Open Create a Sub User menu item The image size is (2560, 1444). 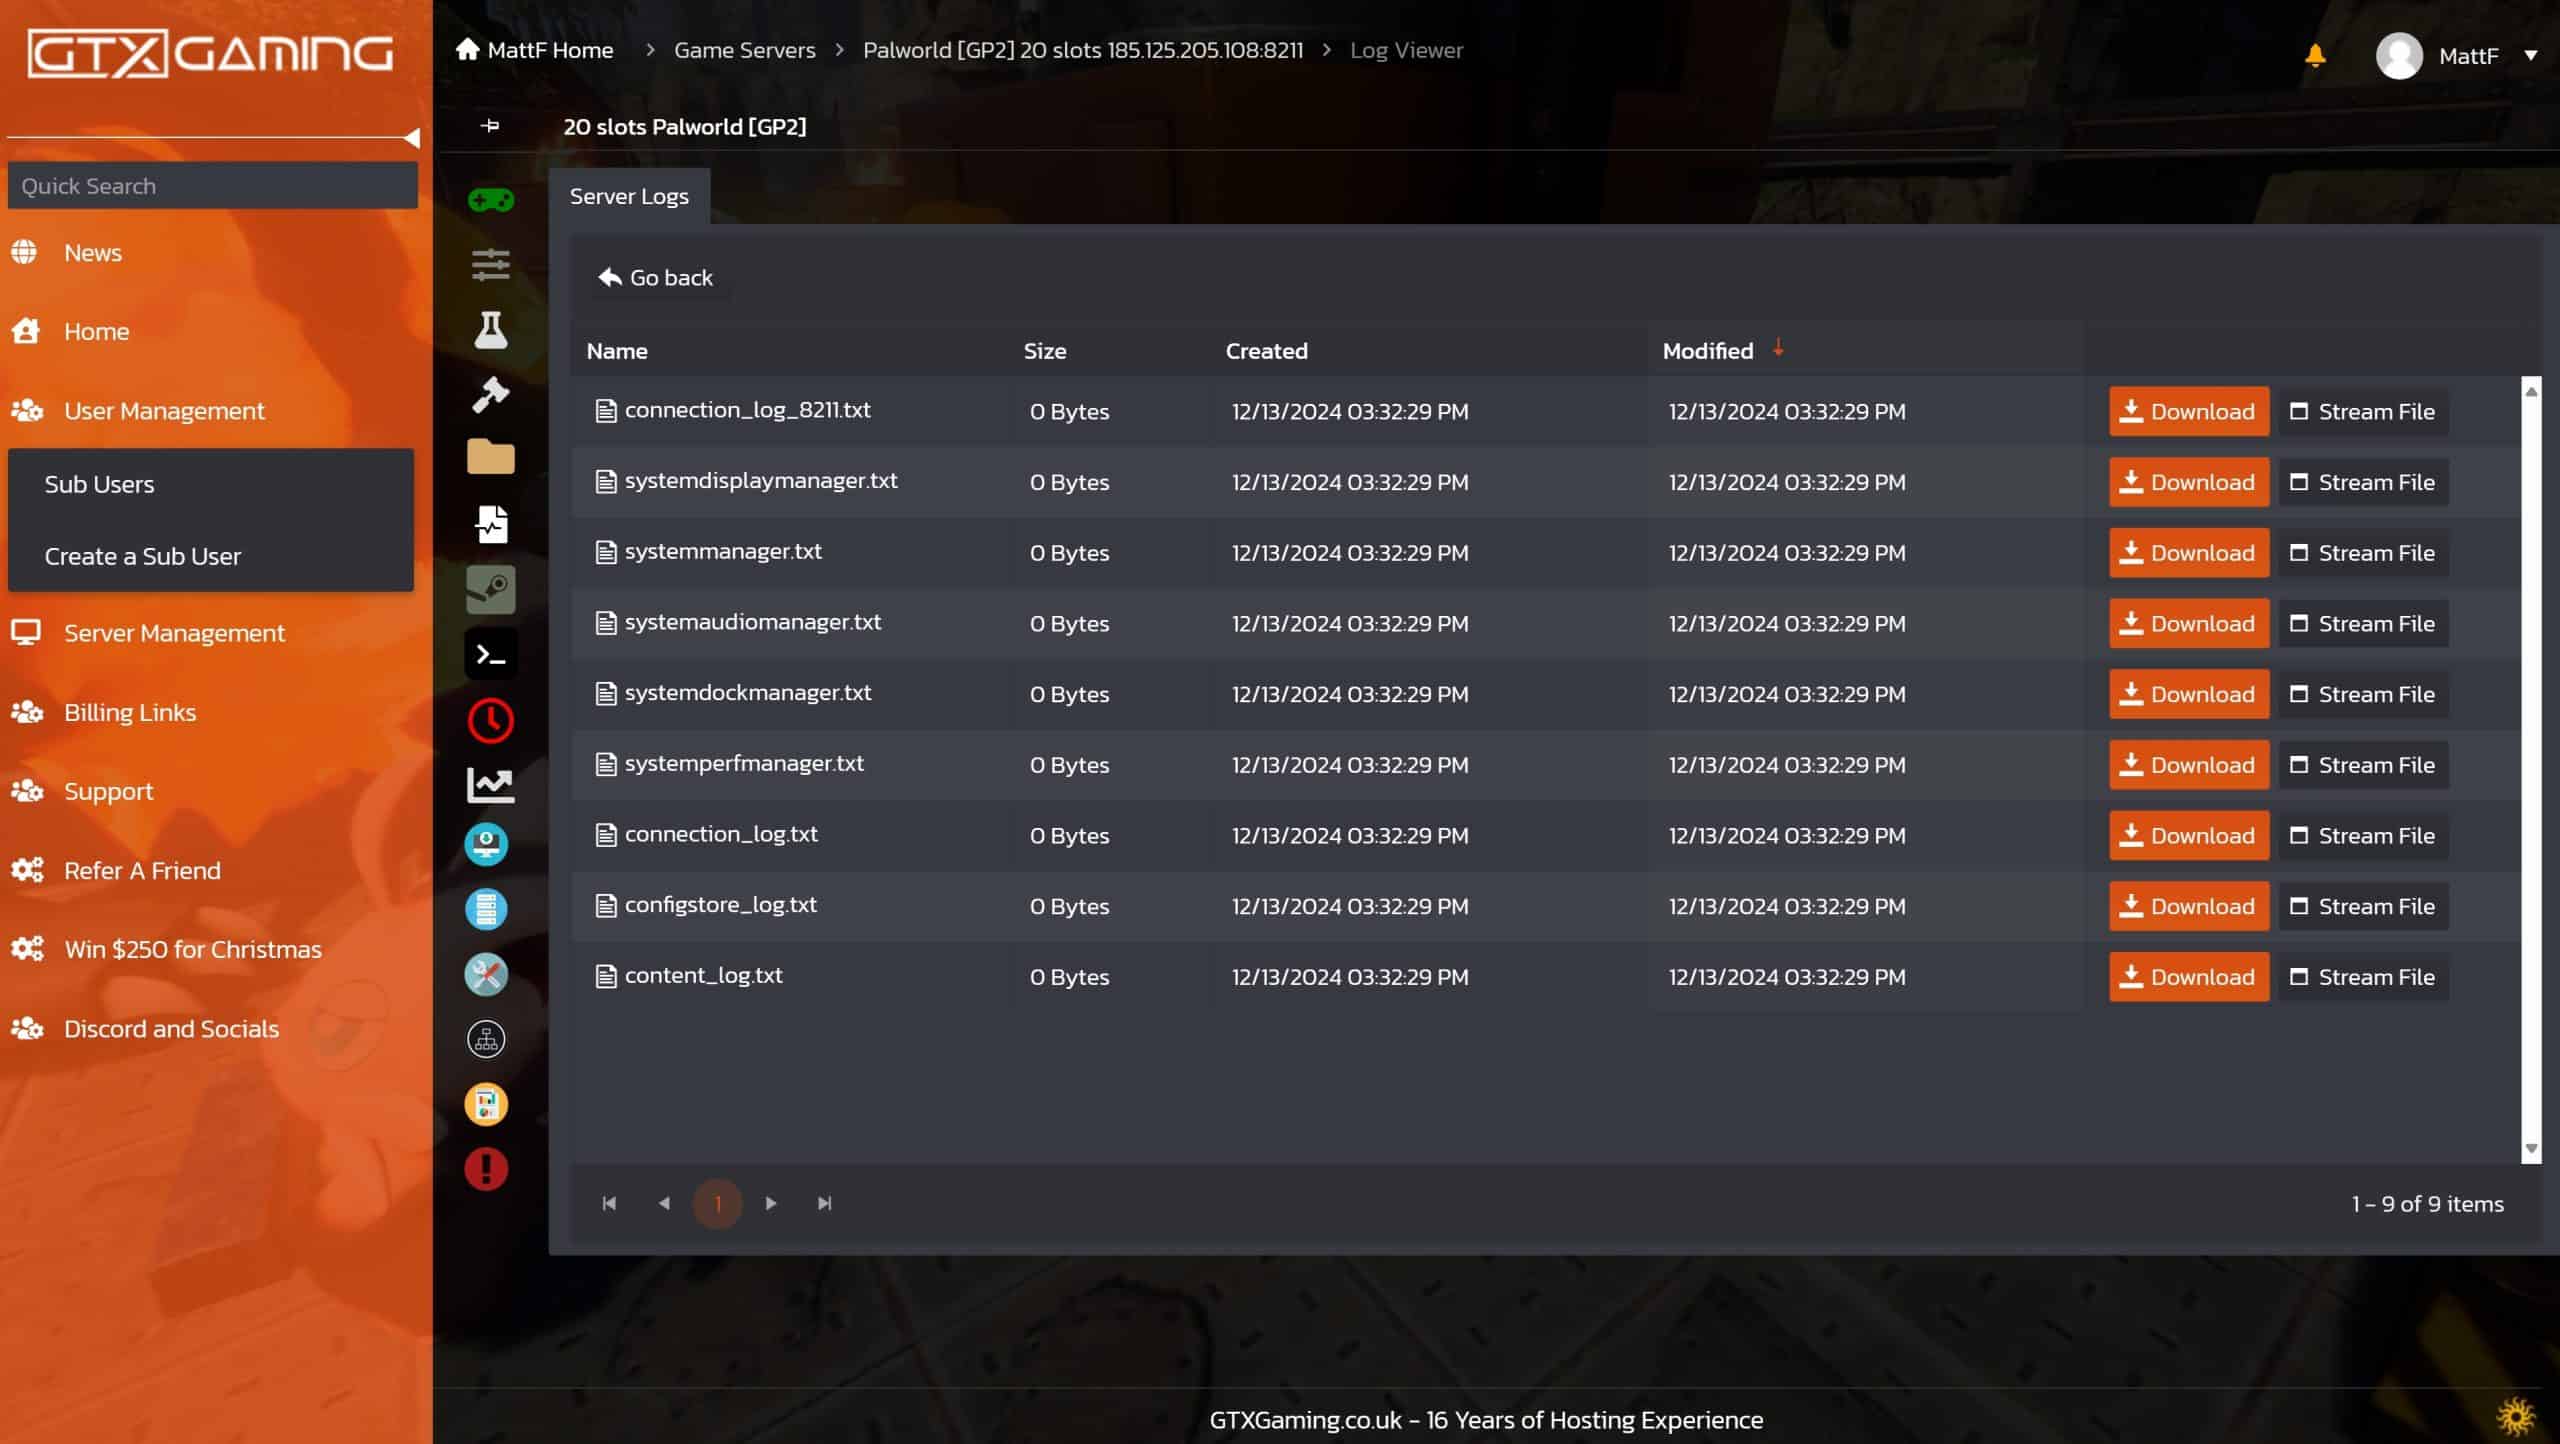pos(143,556)
